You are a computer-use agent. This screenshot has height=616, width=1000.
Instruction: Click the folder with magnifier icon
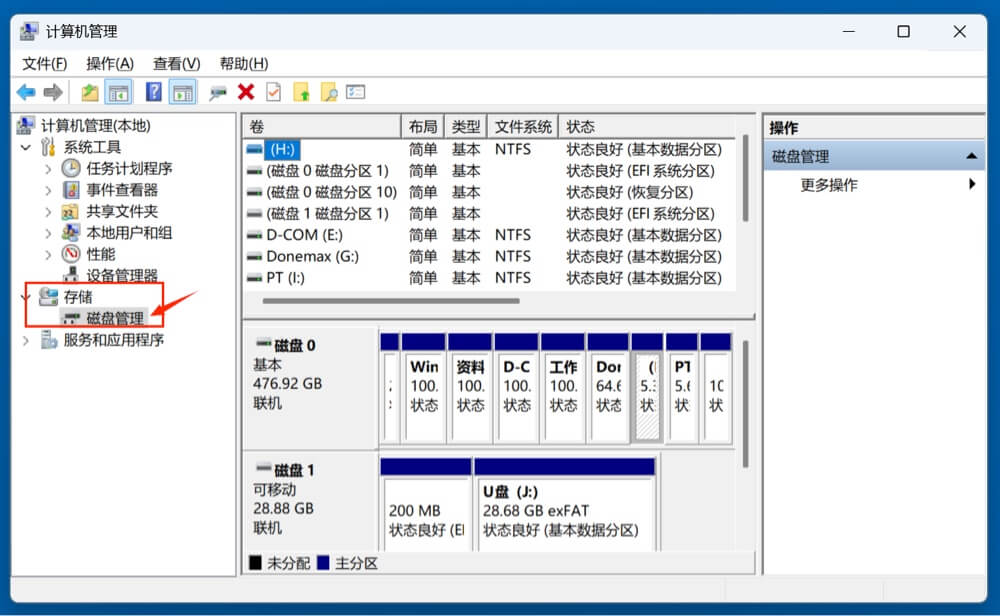[x=328, y=93]
